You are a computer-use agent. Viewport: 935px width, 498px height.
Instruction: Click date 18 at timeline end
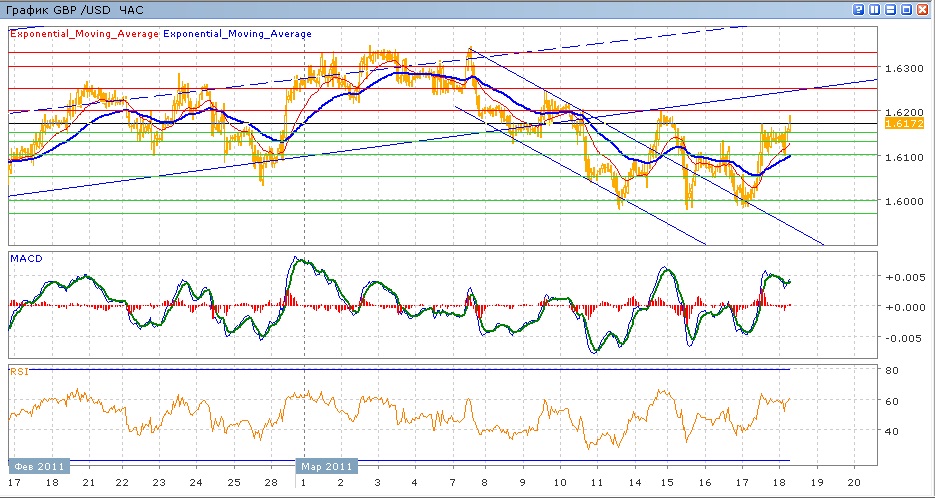(x=779, y=482)
